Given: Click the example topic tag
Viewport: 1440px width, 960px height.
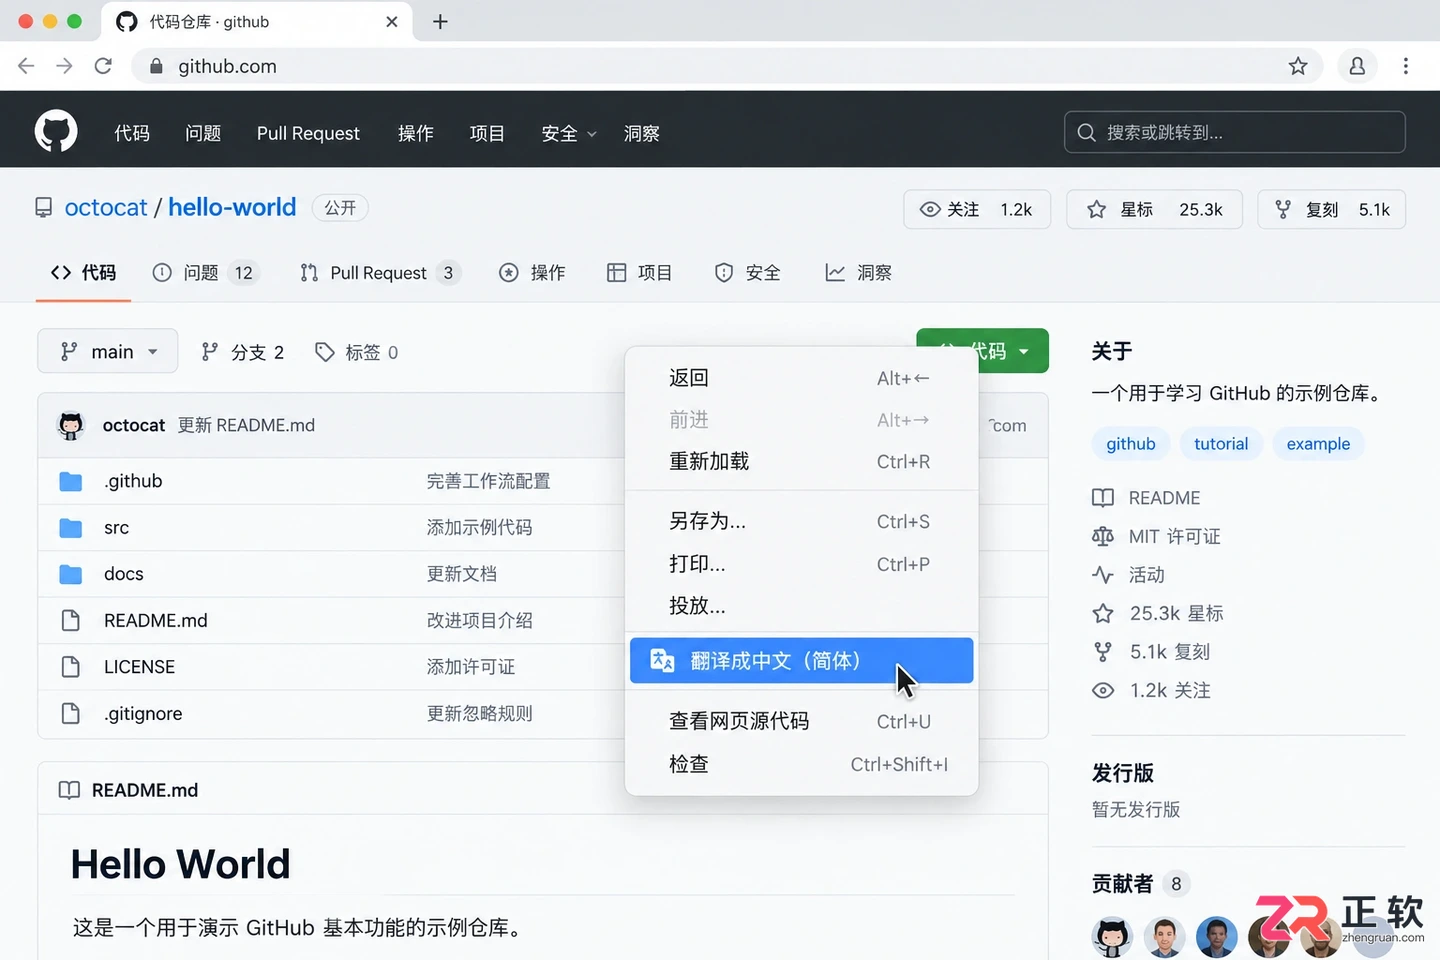Looking at the screenshot, I should [1318, 444].
